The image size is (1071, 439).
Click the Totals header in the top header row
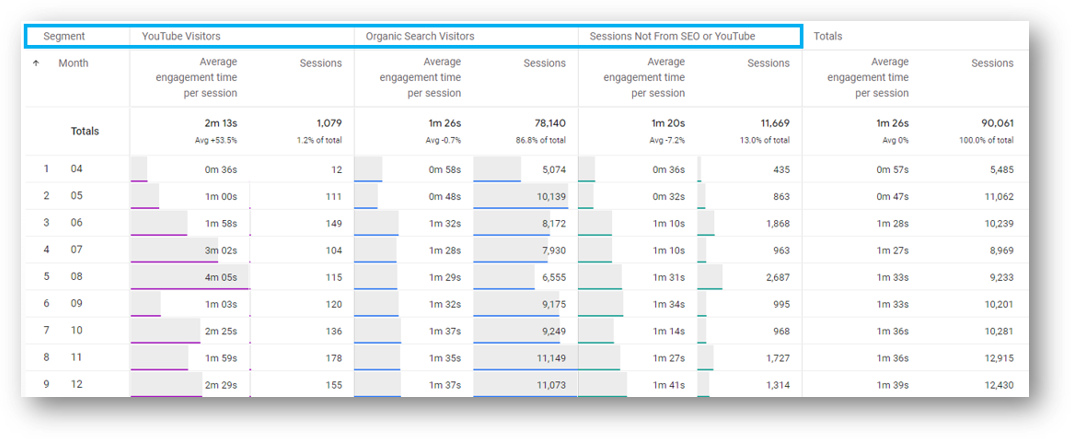828,36
